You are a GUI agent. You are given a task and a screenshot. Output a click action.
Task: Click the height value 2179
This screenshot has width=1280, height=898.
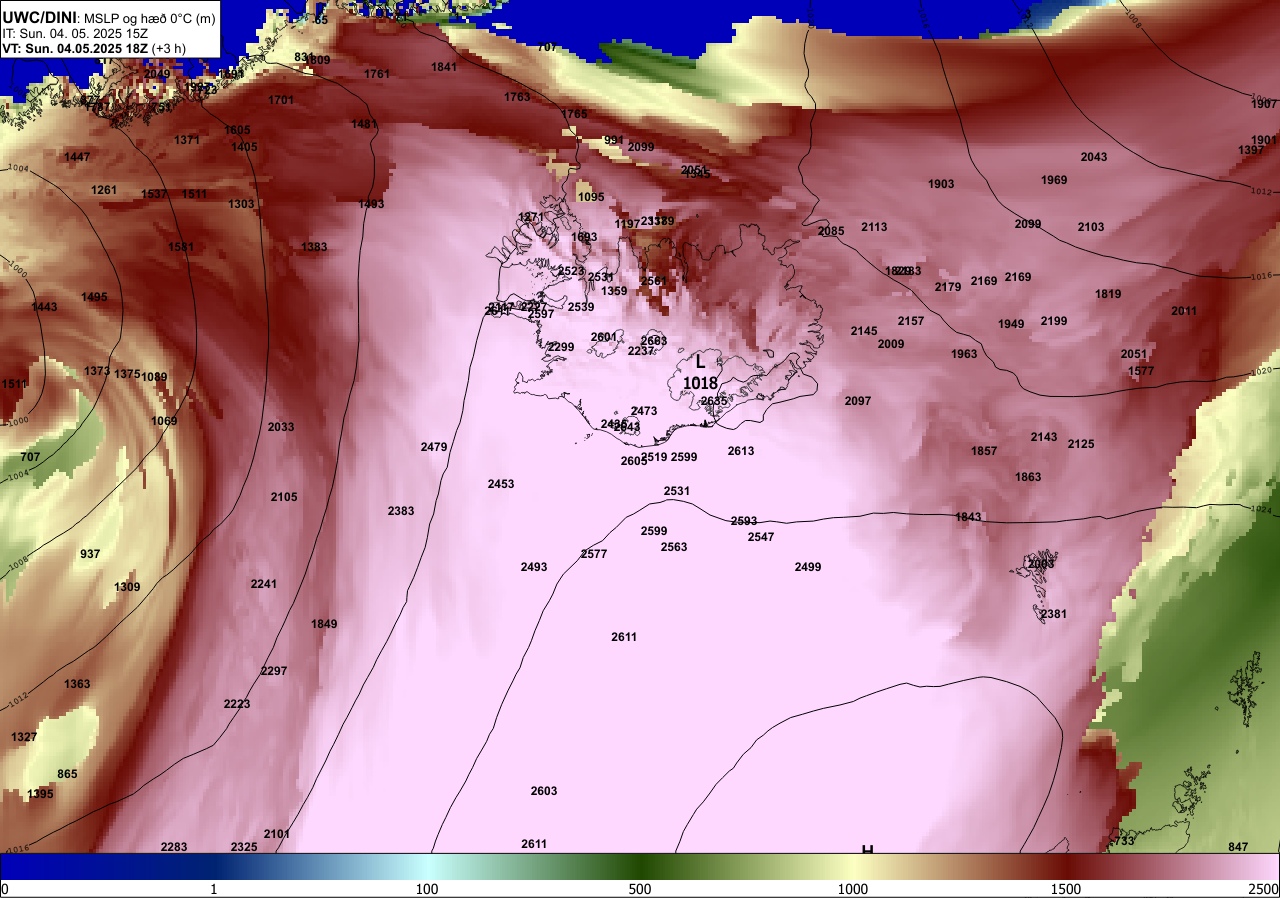tap(948, 287)
